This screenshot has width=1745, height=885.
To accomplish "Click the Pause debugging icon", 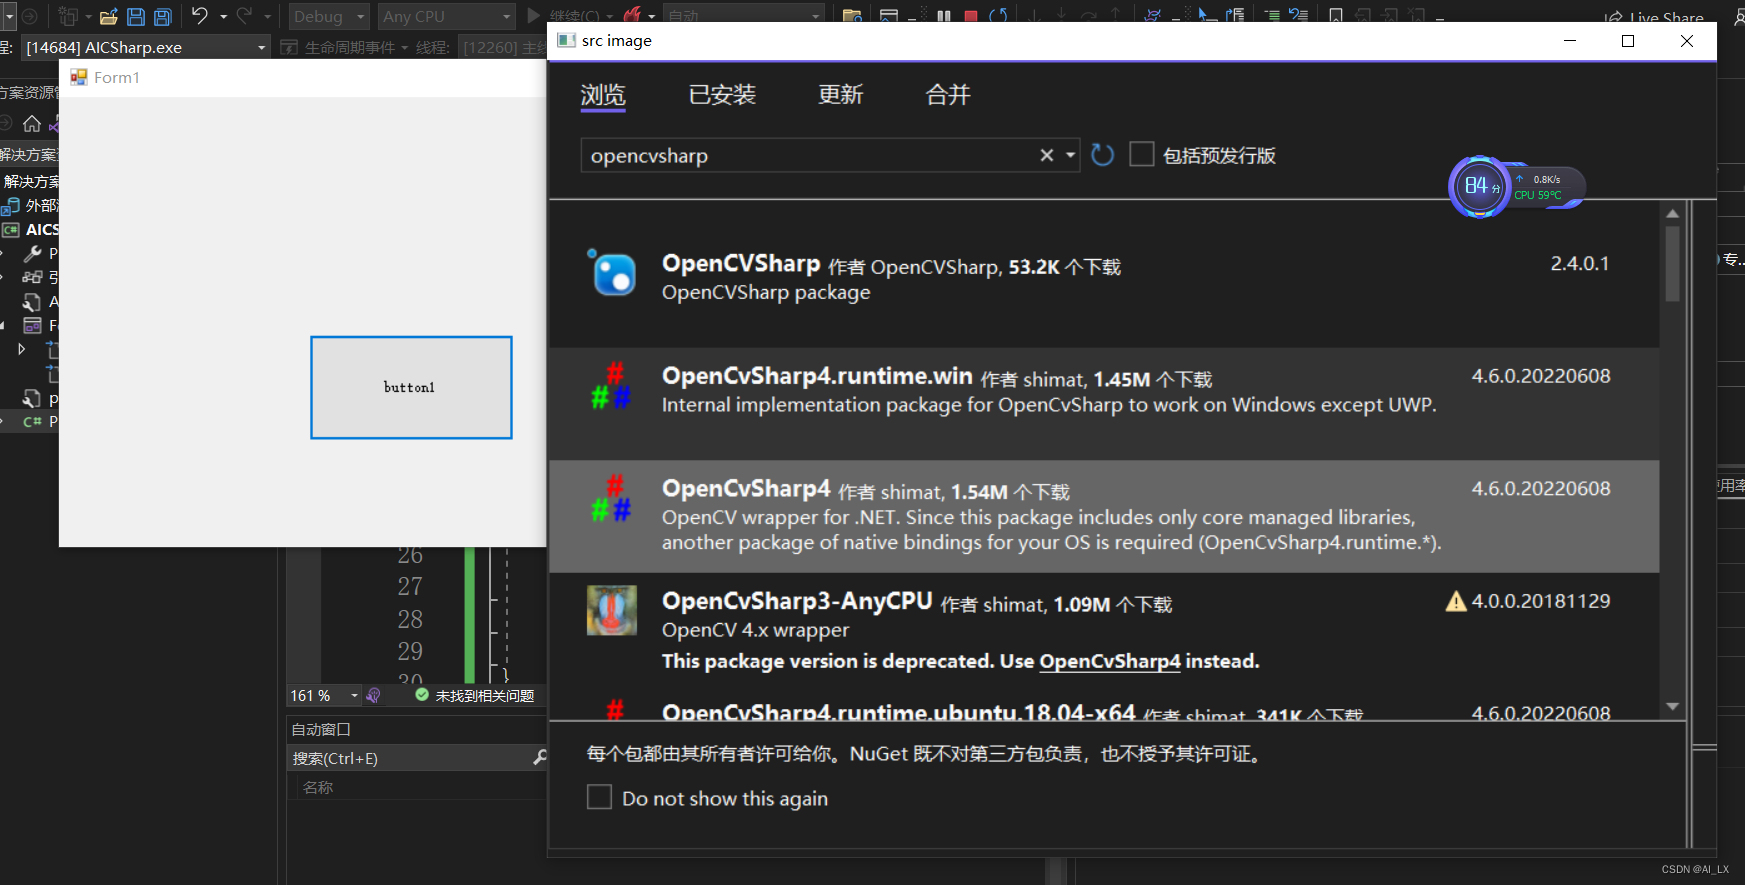I will tap(943, 17).
